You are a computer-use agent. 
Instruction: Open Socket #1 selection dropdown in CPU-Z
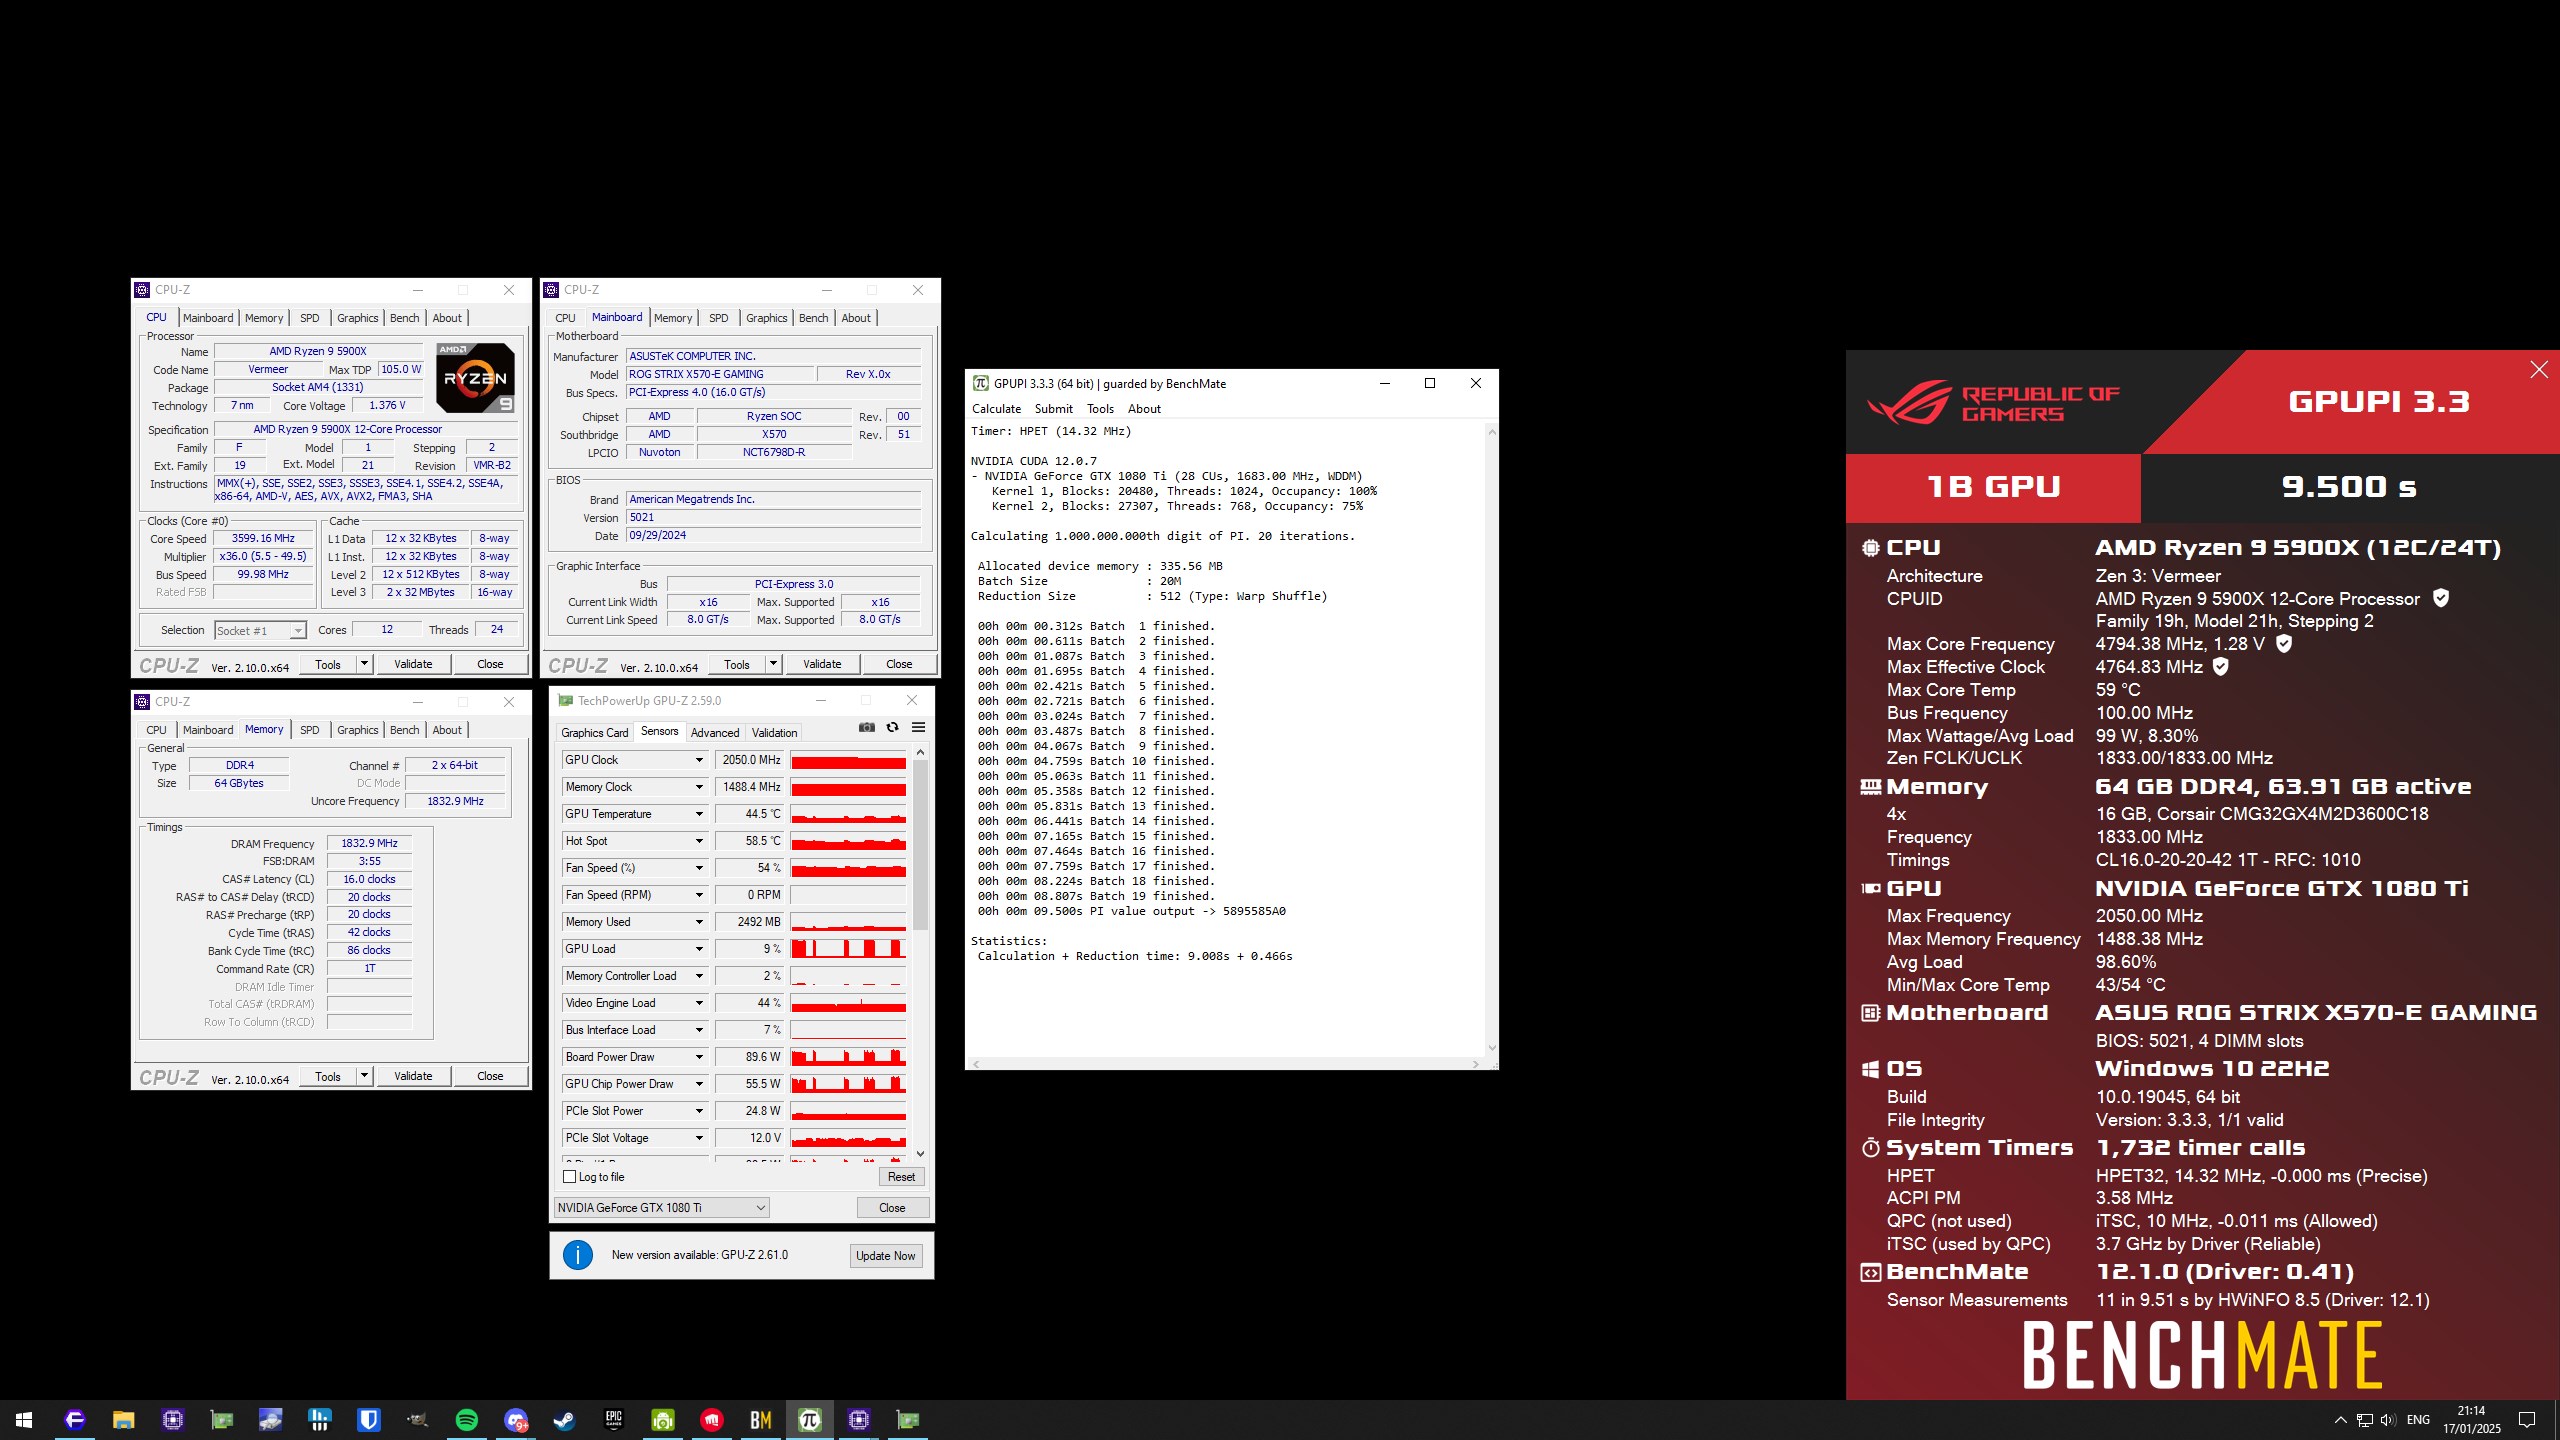[x=260, y=630]
